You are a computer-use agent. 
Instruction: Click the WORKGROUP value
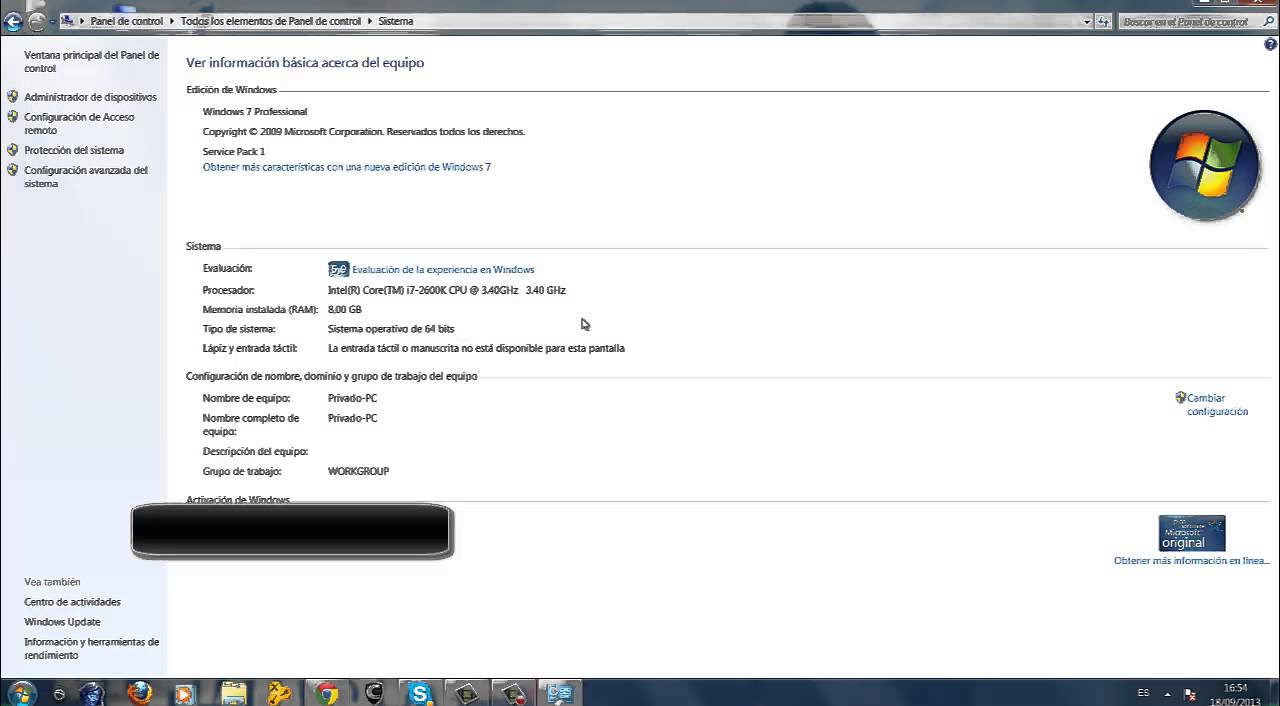point(358,471)
